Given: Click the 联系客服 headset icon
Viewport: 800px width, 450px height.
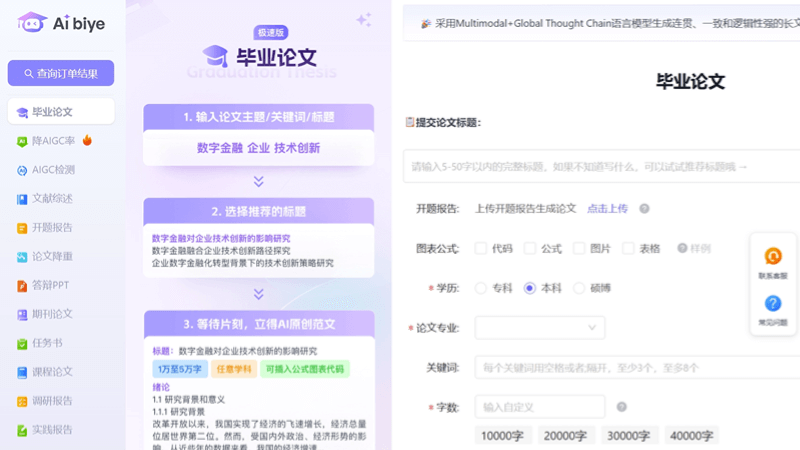Looking at the screenshot, I should click(x=773, y=256).
